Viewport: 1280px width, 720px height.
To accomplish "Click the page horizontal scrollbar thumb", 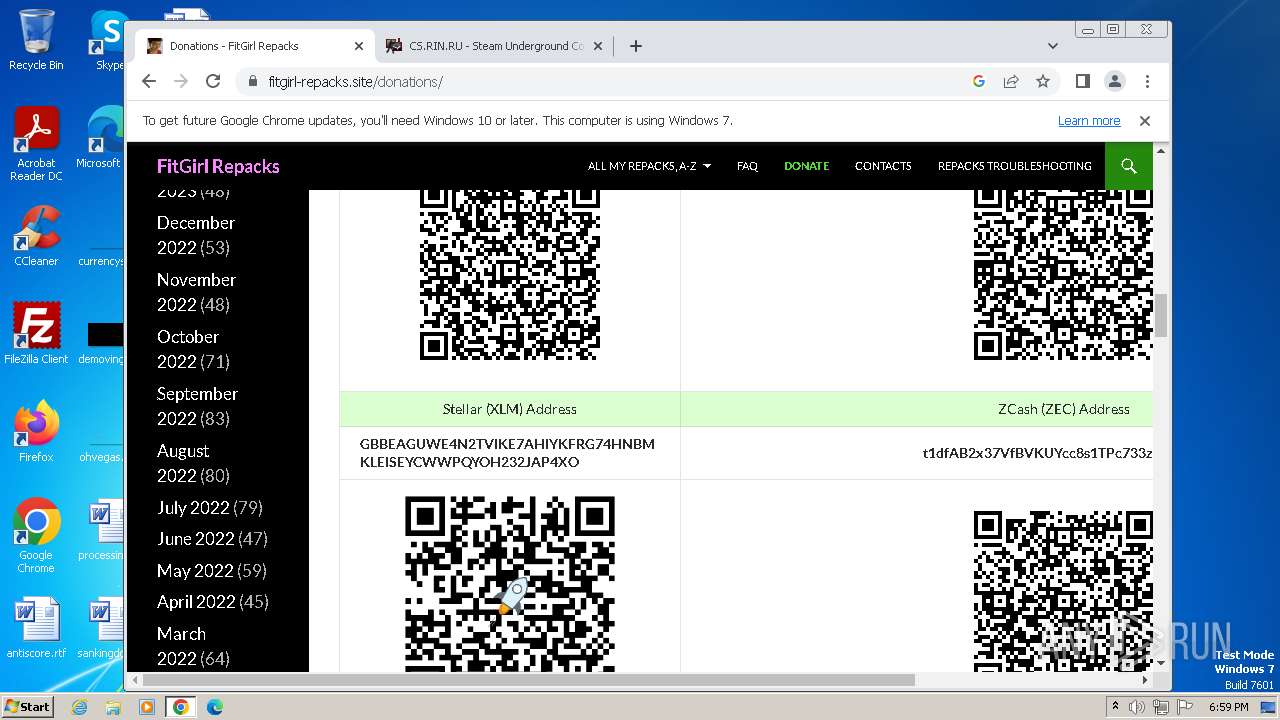I will (529, 680).
